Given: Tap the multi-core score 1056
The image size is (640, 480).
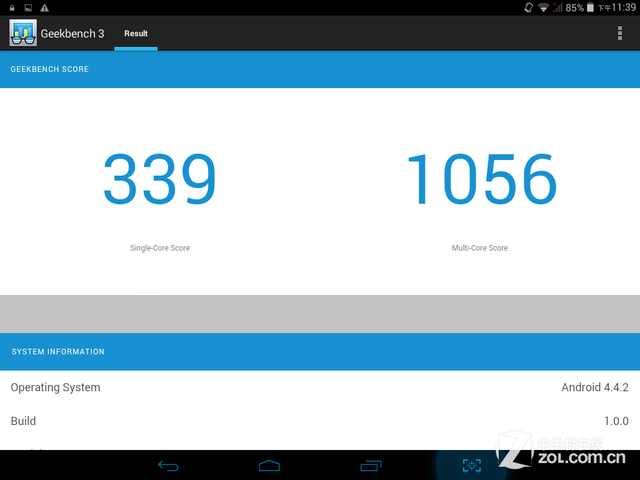Looking at the screenshot, I should [x=482, y=179].
